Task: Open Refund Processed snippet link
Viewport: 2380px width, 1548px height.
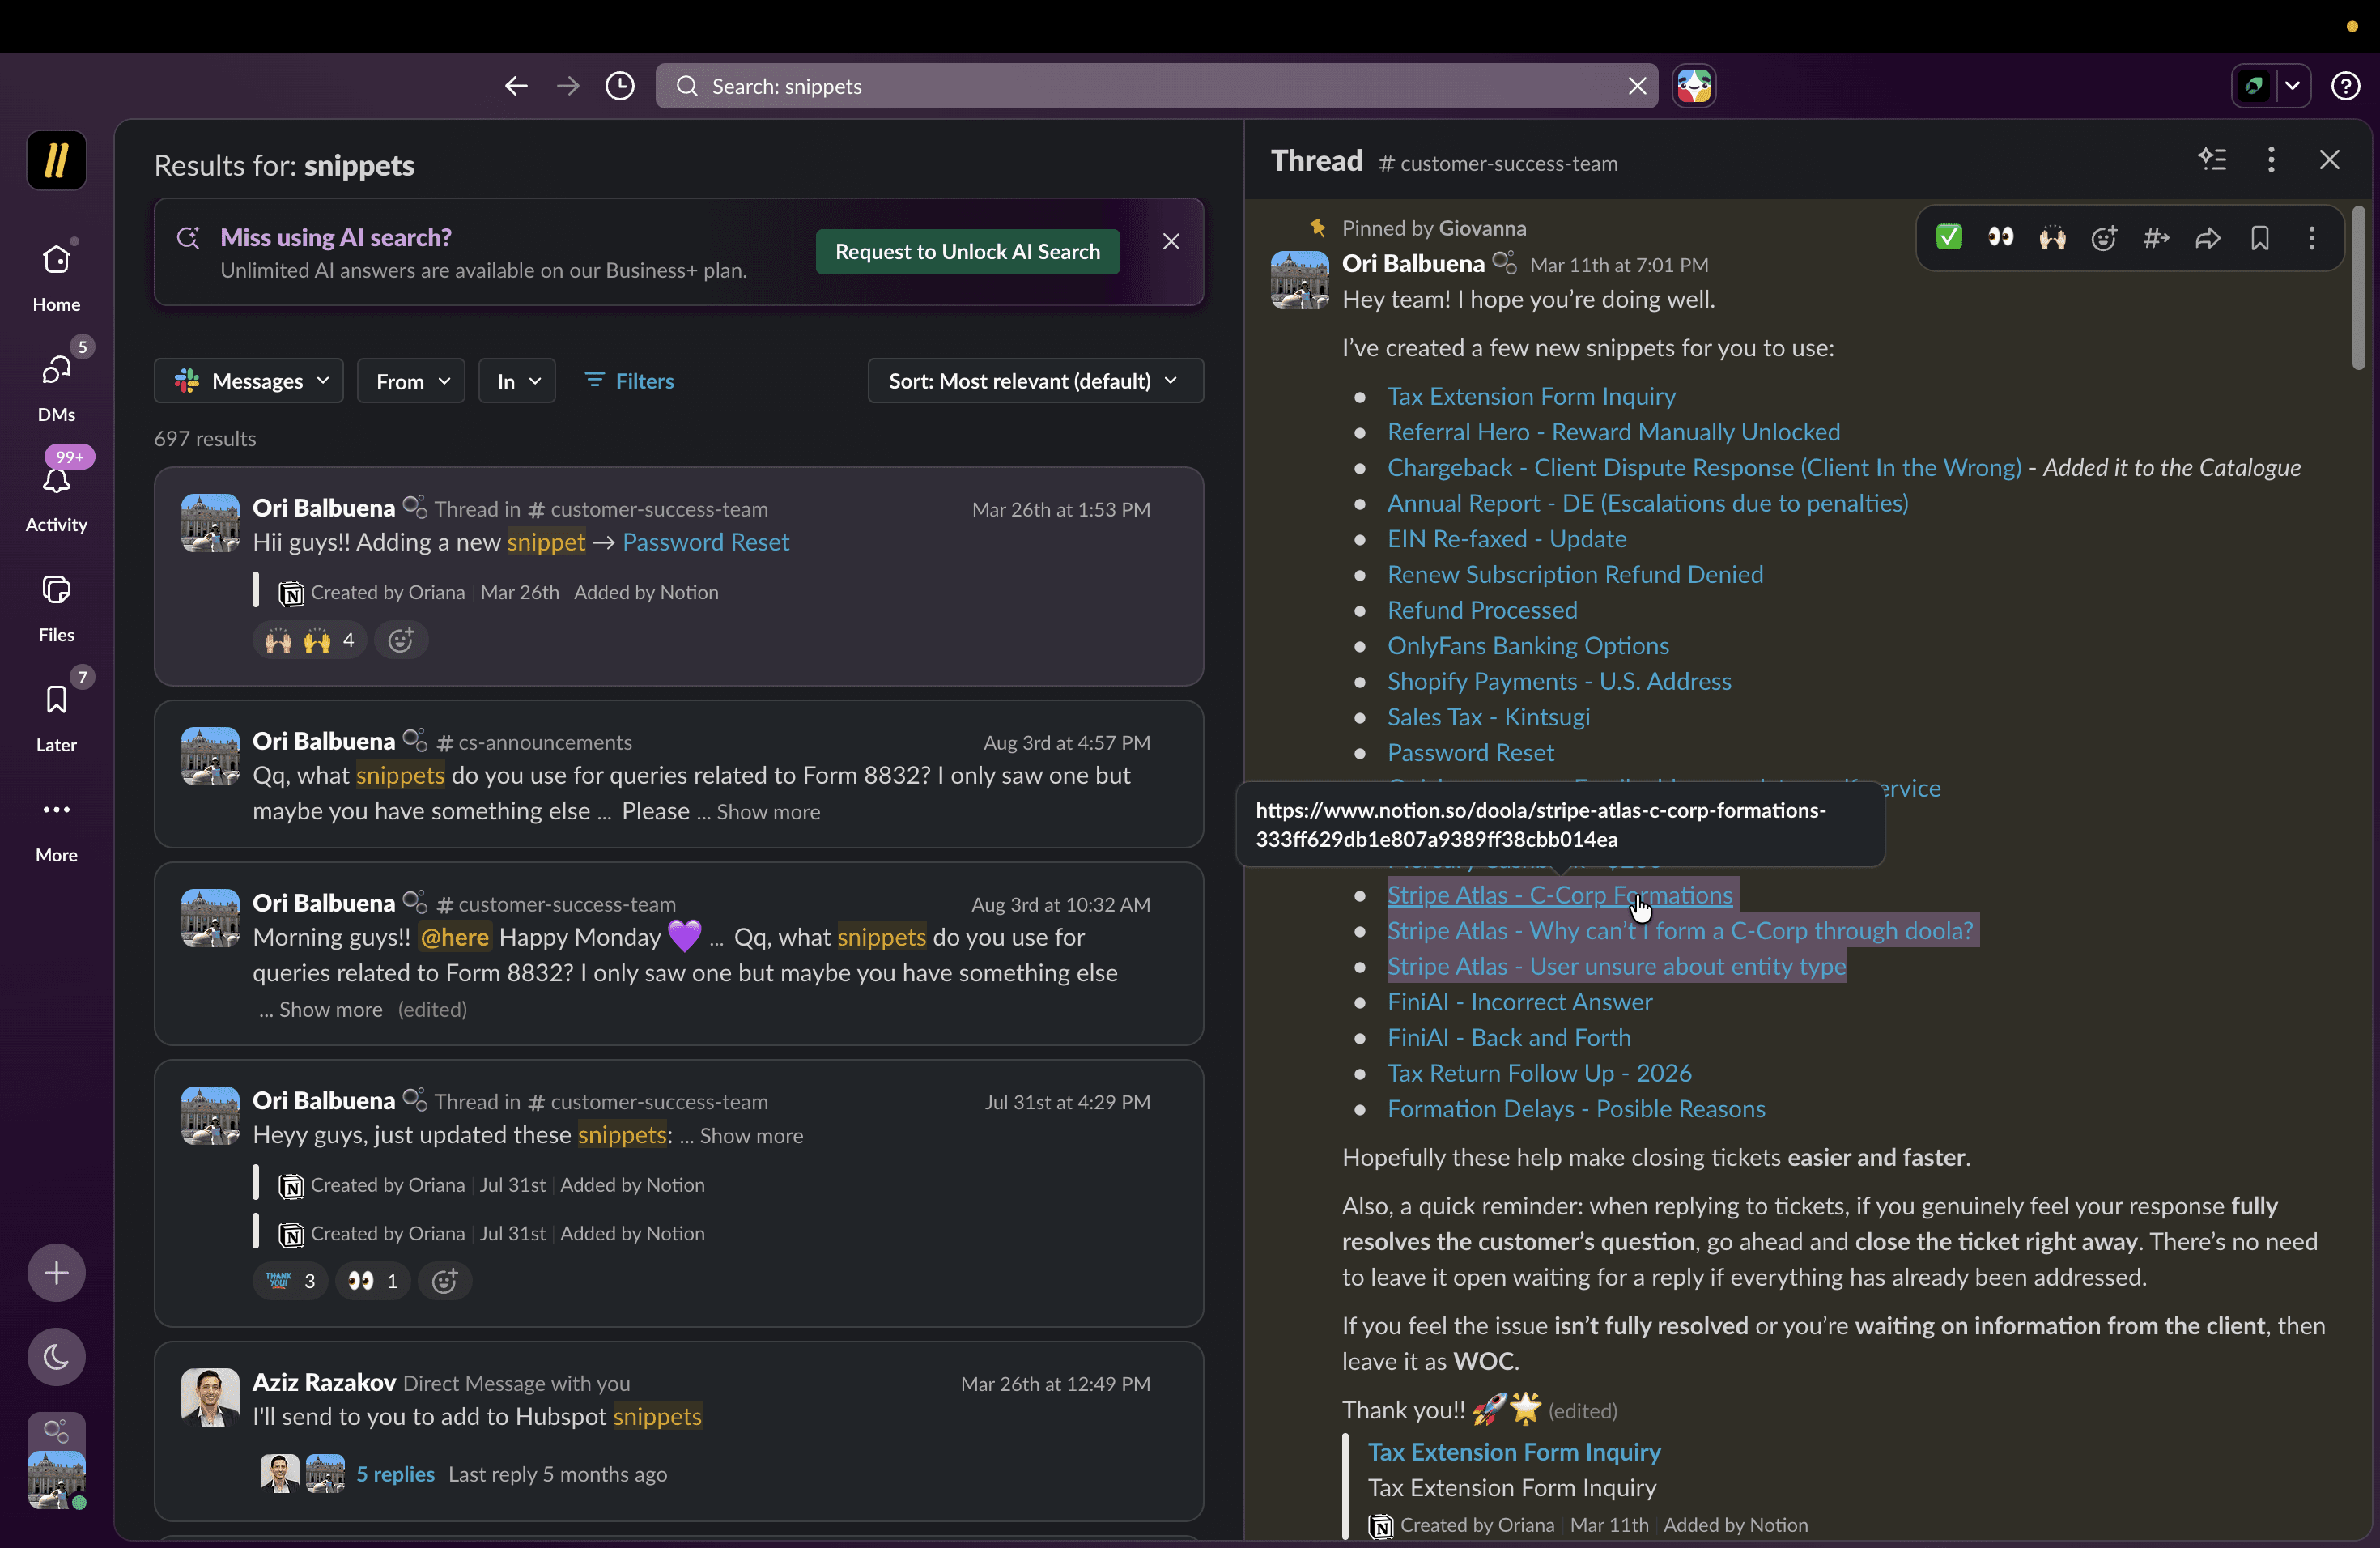Action: pos(1481,610)
